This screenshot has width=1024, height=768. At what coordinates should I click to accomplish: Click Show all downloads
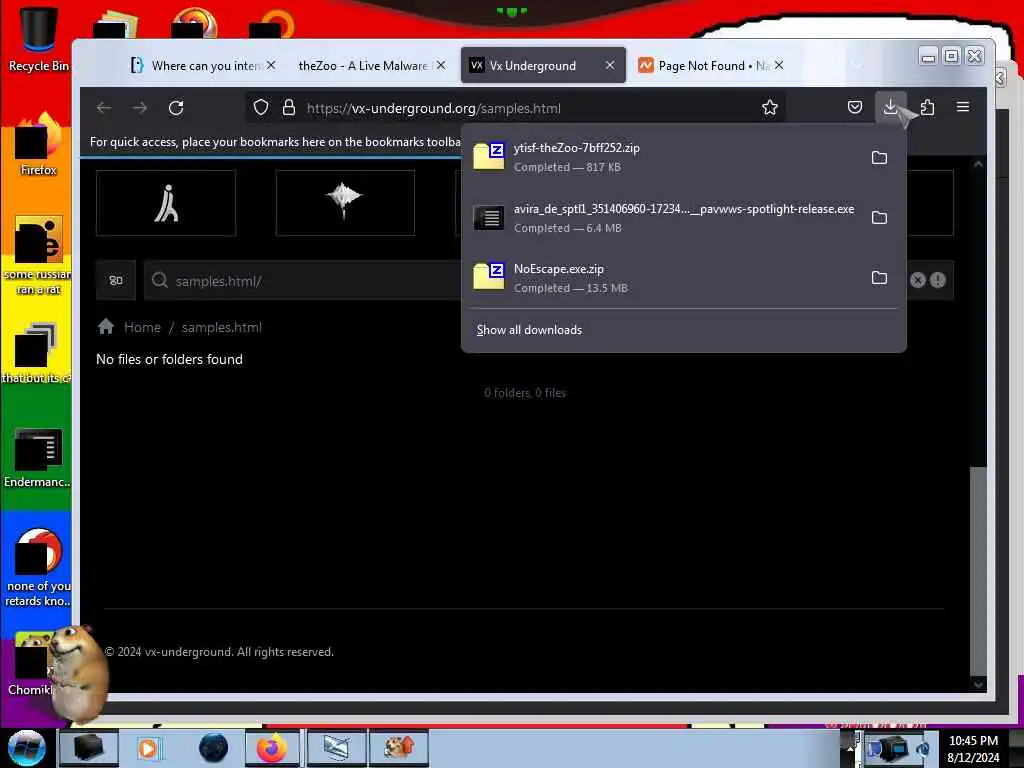(x=529, y=330)
